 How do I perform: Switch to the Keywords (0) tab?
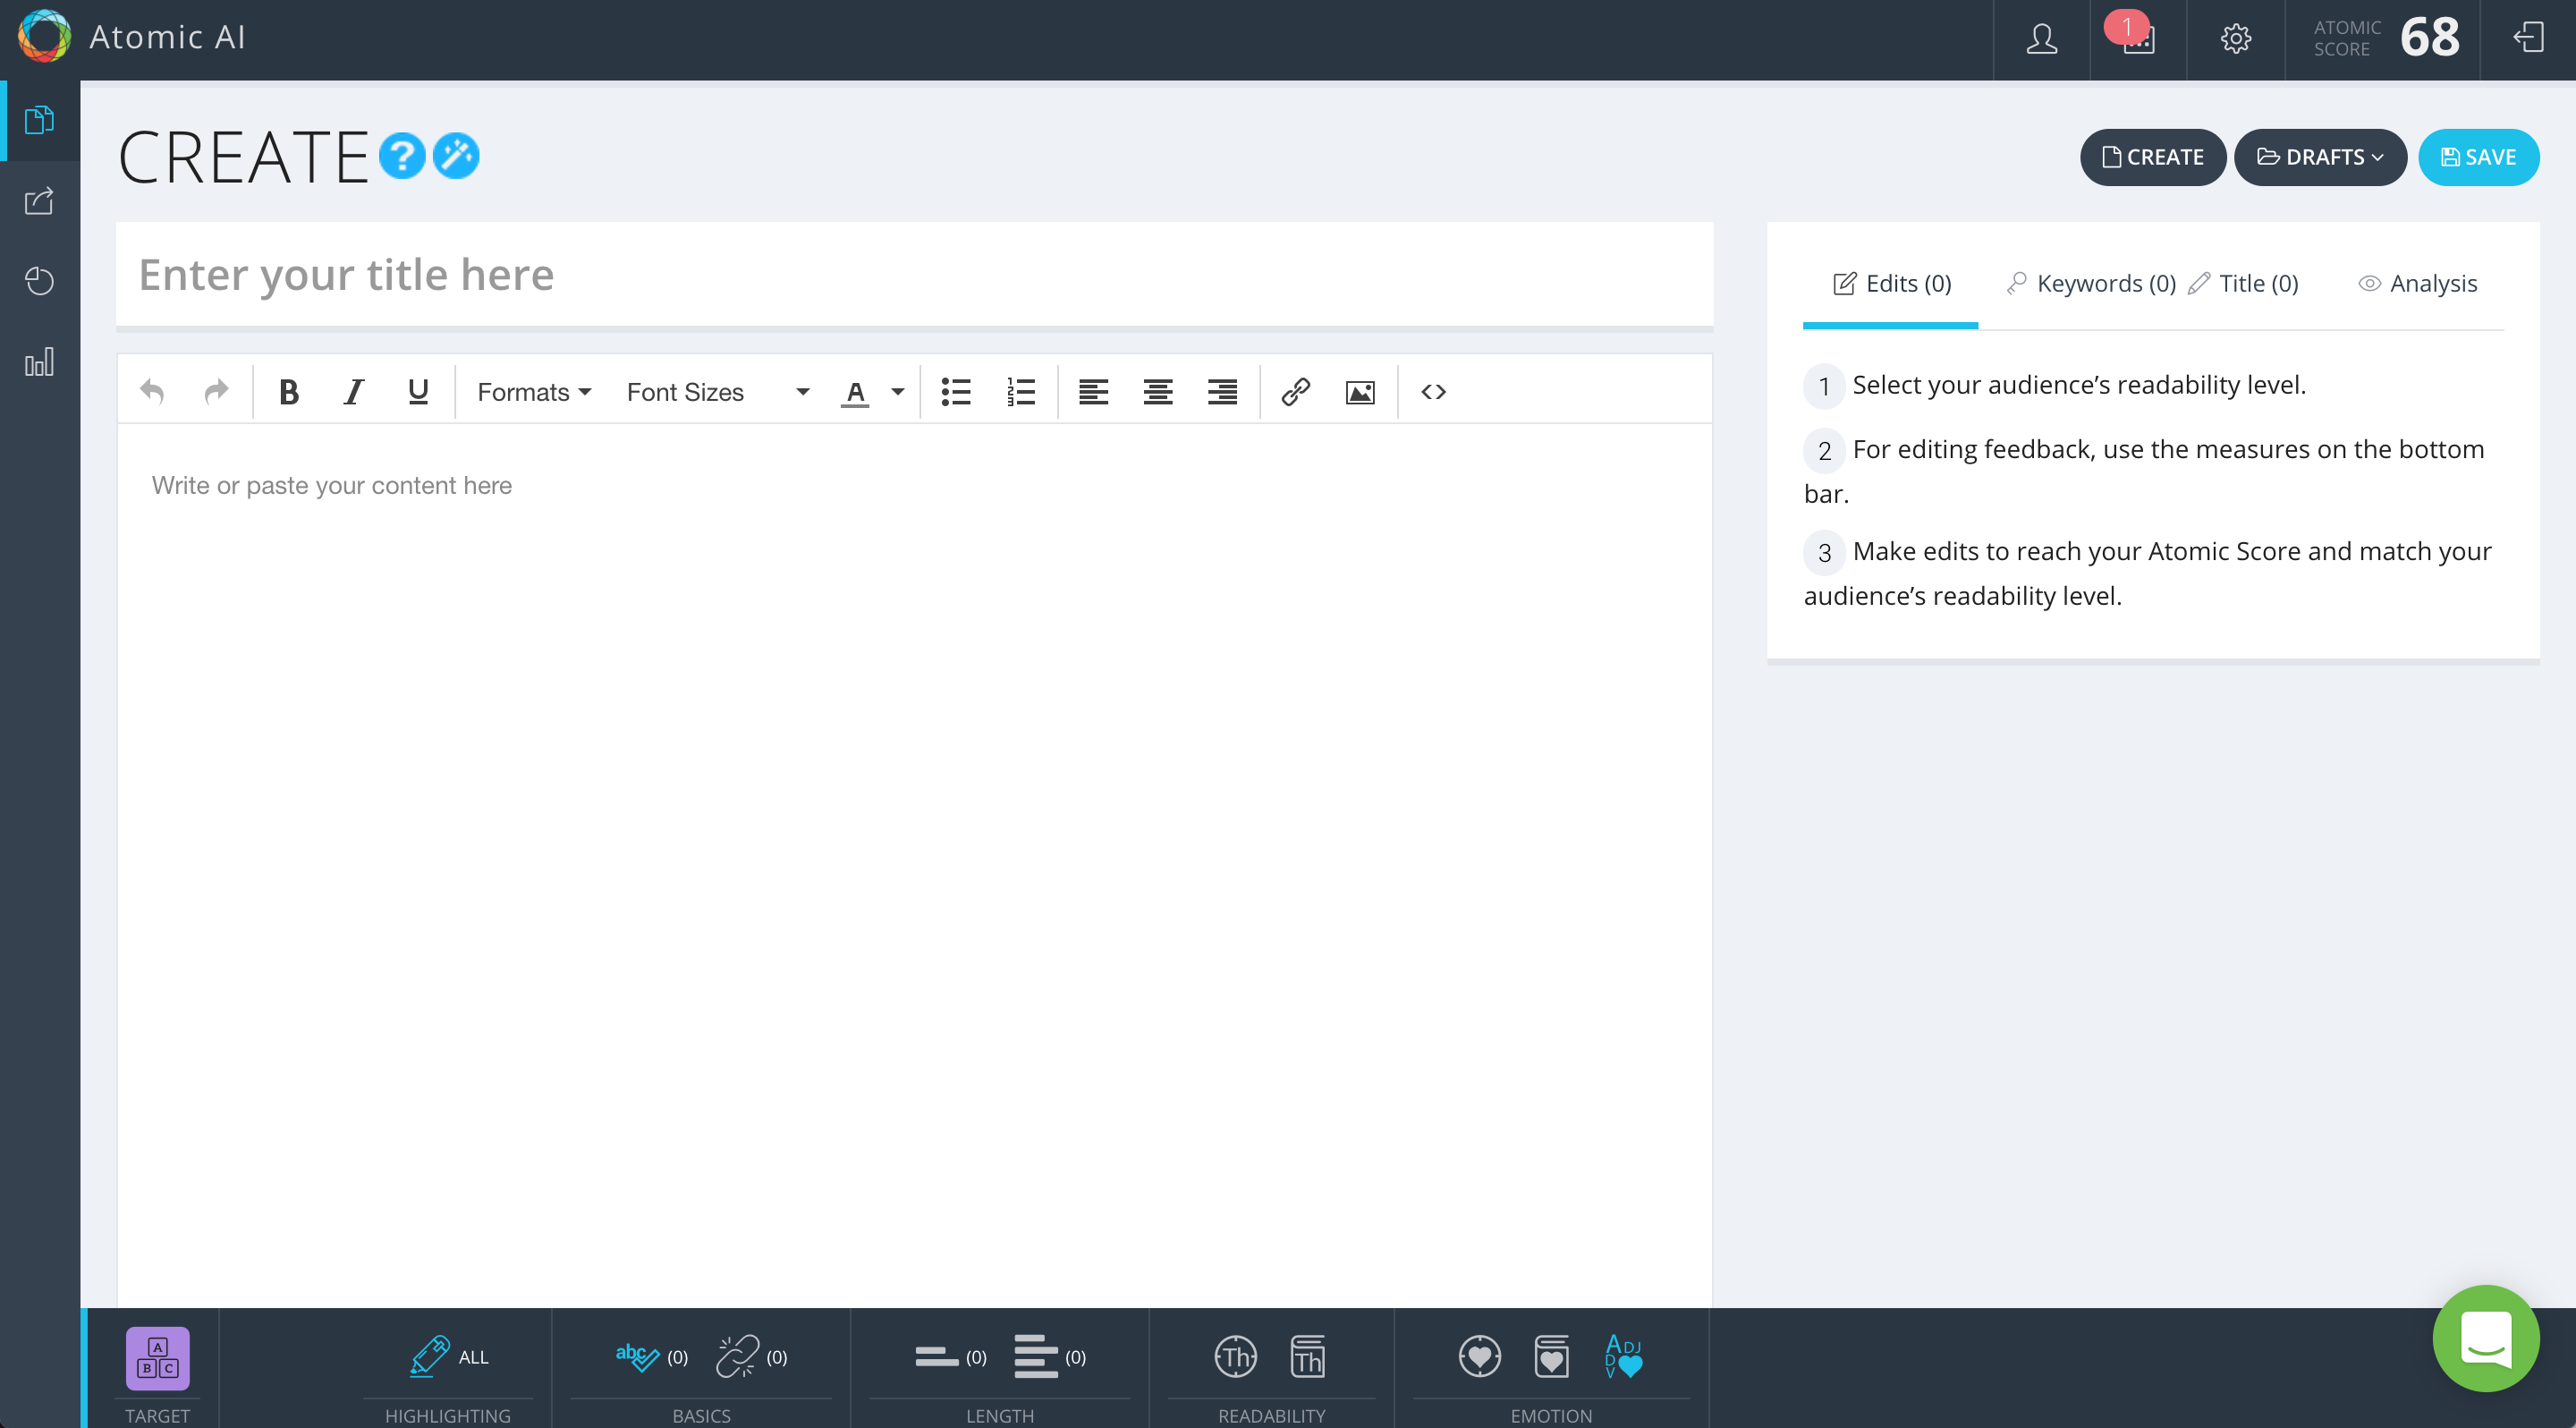[2092, 283]
